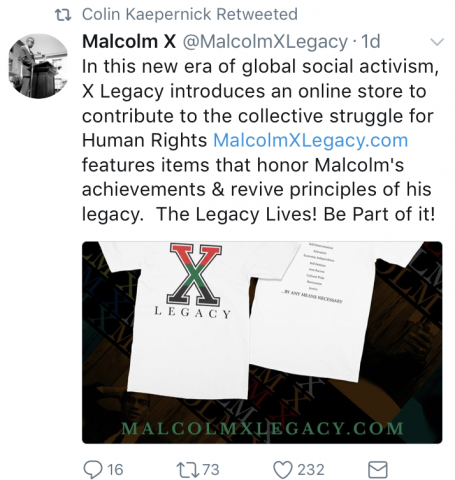This screenshot has height=480, width=455.
Task: Click the reply speech bubble icon
Action: 93,469
